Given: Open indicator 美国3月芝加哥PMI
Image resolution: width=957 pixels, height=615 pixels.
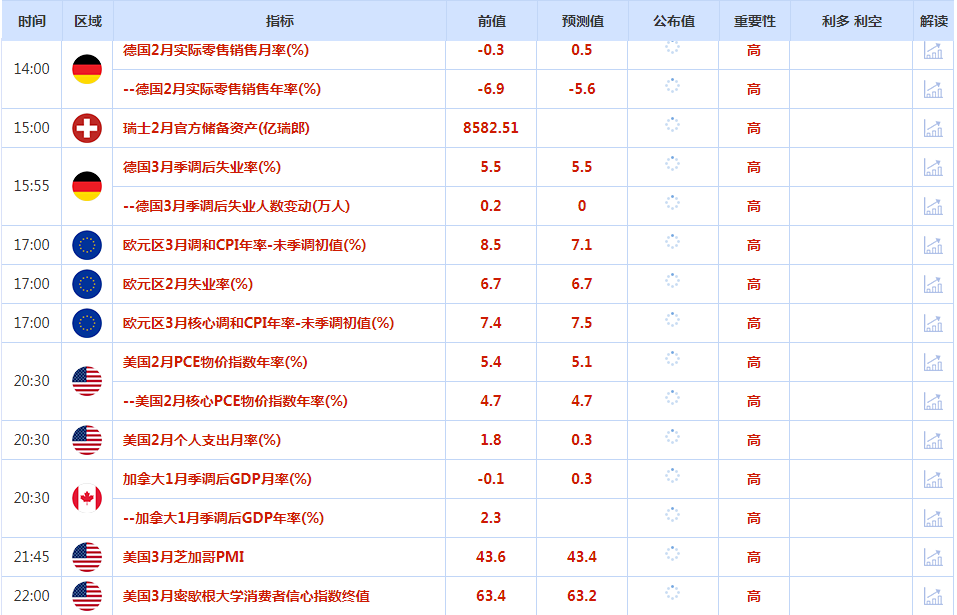Looking at the screenshot, I should (x=183, y=557).
